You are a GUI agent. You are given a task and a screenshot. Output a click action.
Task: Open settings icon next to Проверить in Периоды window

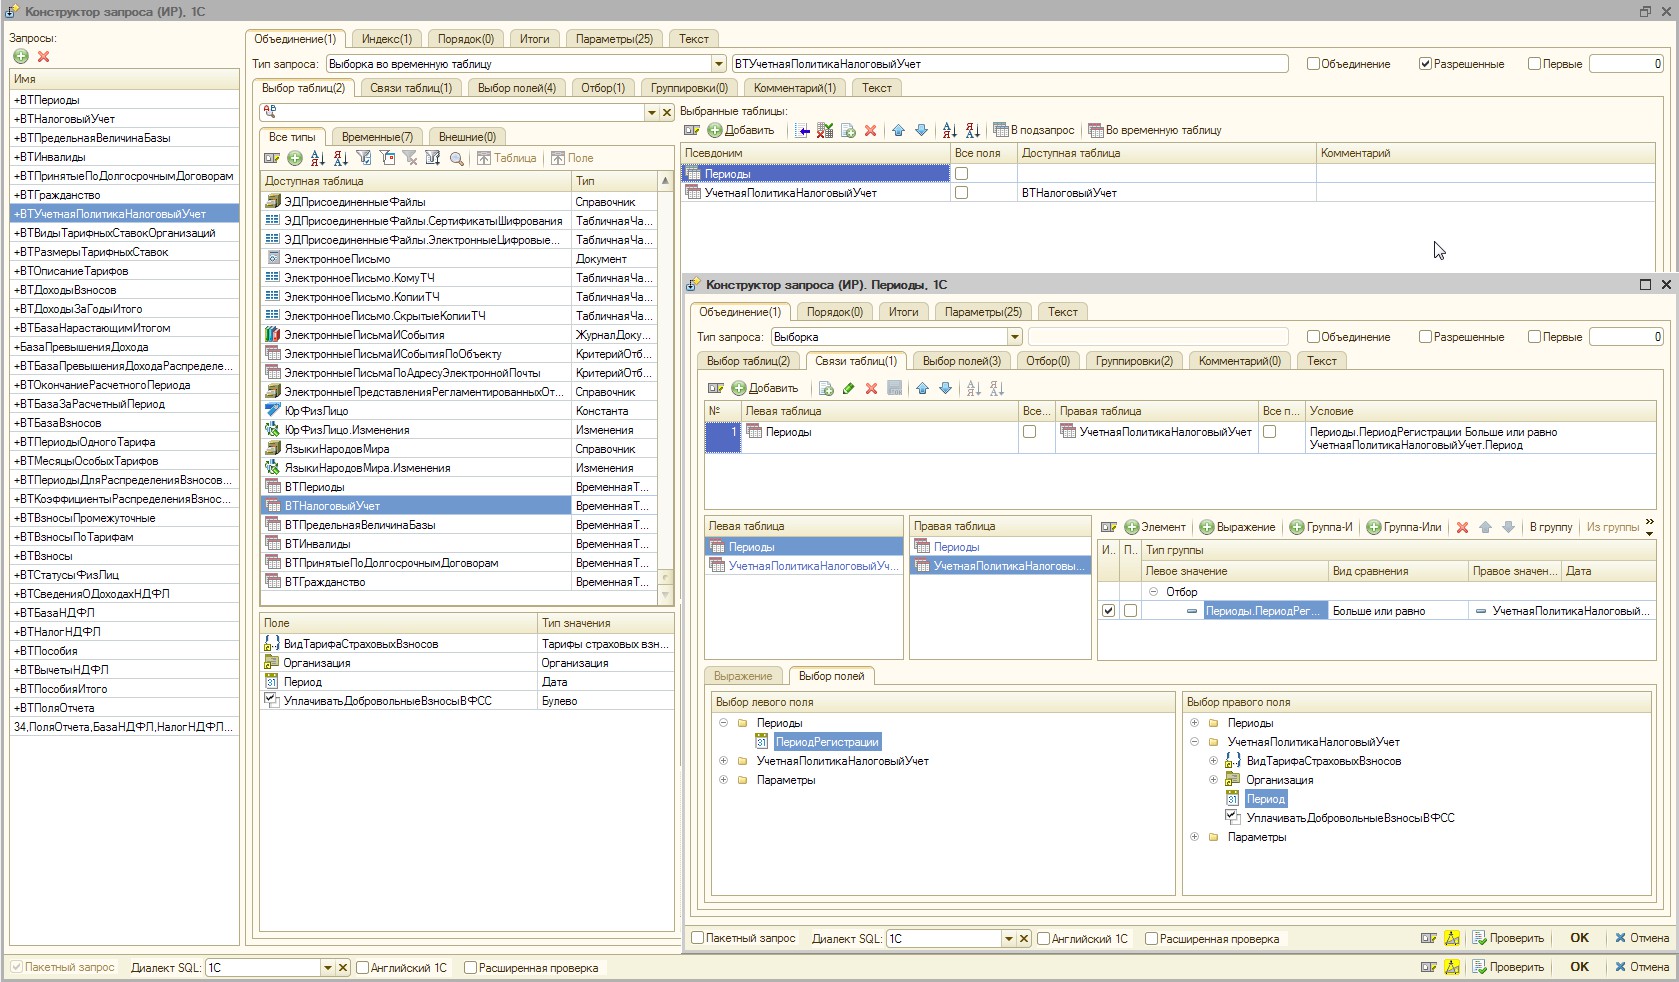(x=1429, y=938)
